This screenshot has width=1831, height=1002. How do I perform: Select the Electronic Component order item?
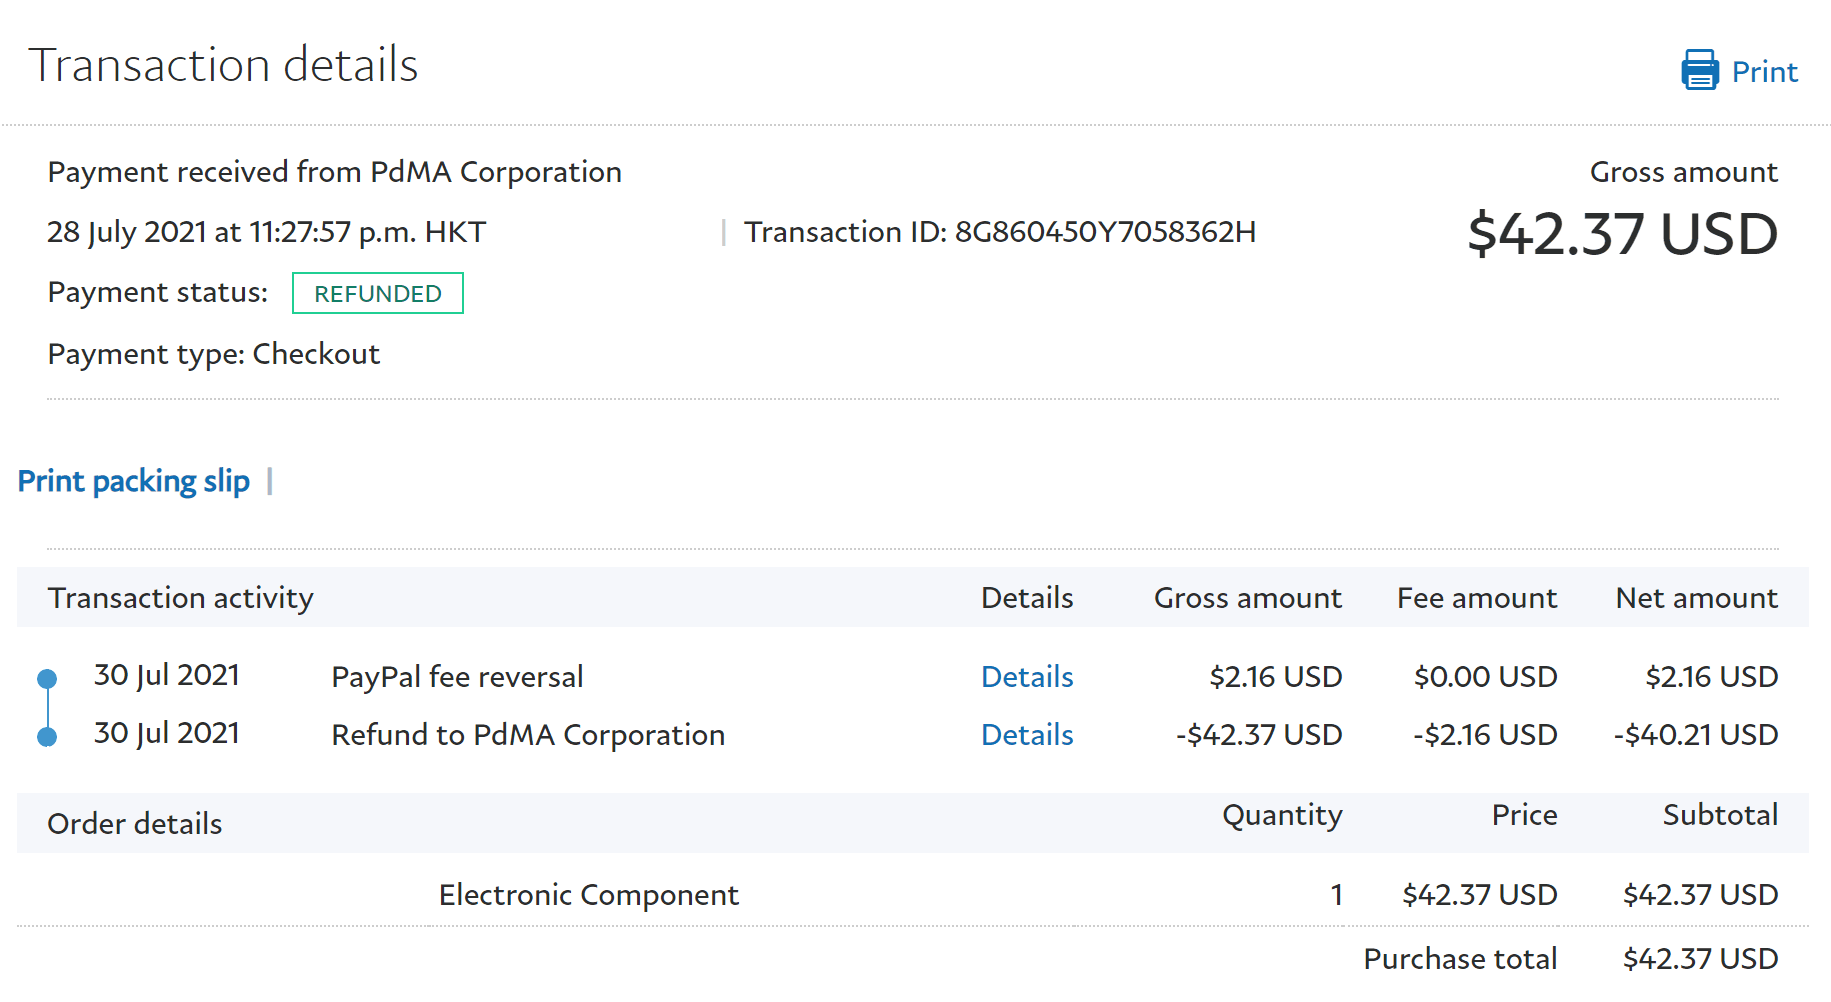tap(588, 895)
